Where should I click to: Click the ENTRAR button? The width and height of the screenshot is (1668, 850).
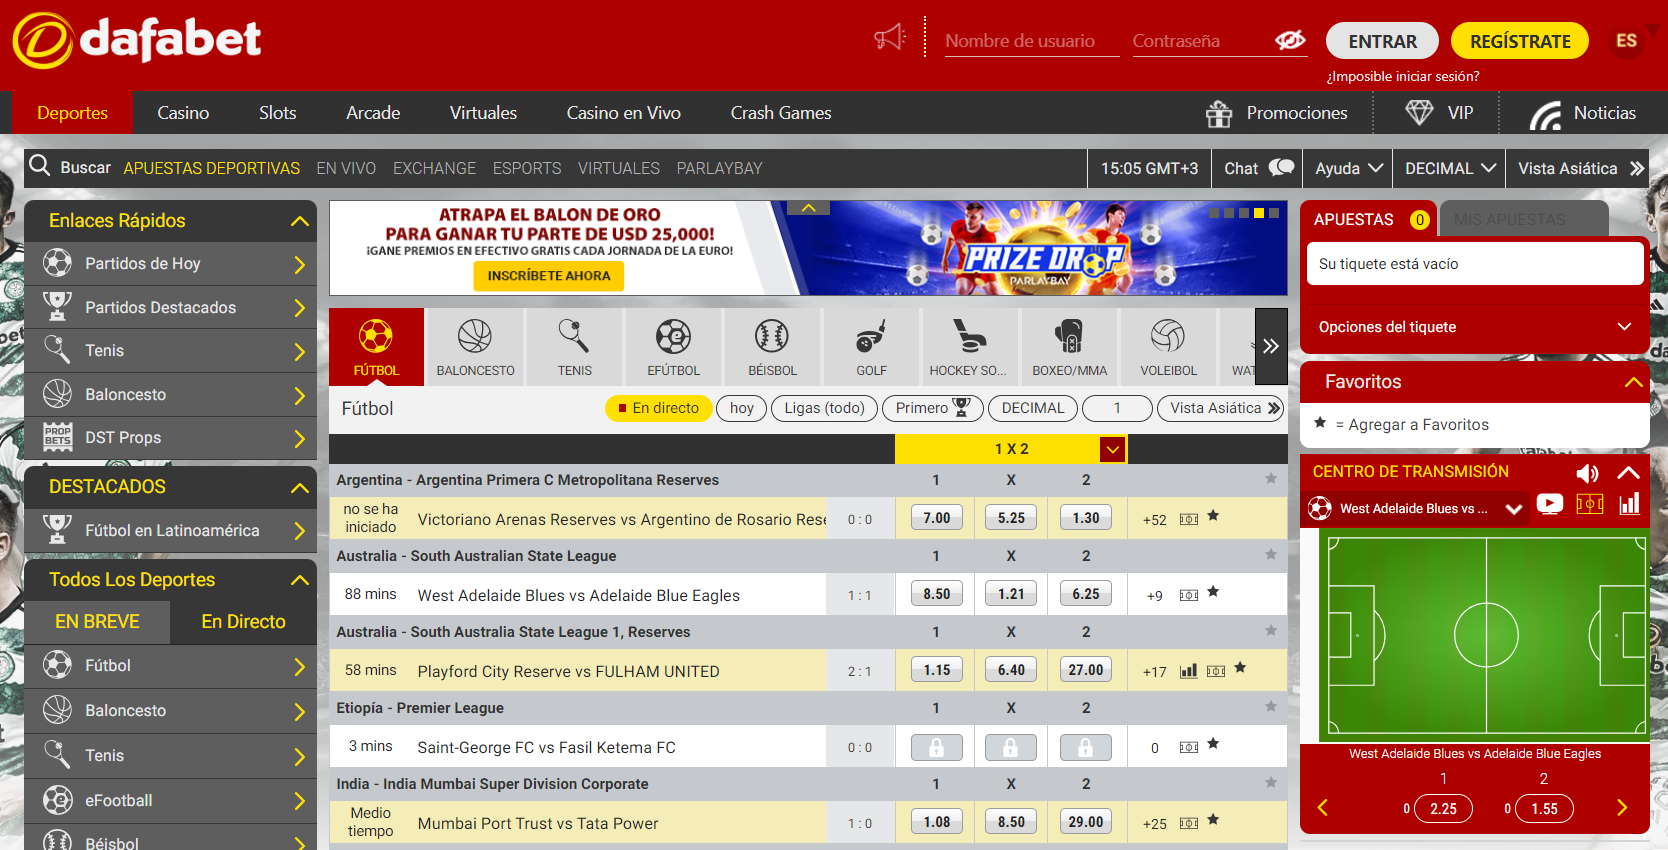click(x=1382, y=41)
